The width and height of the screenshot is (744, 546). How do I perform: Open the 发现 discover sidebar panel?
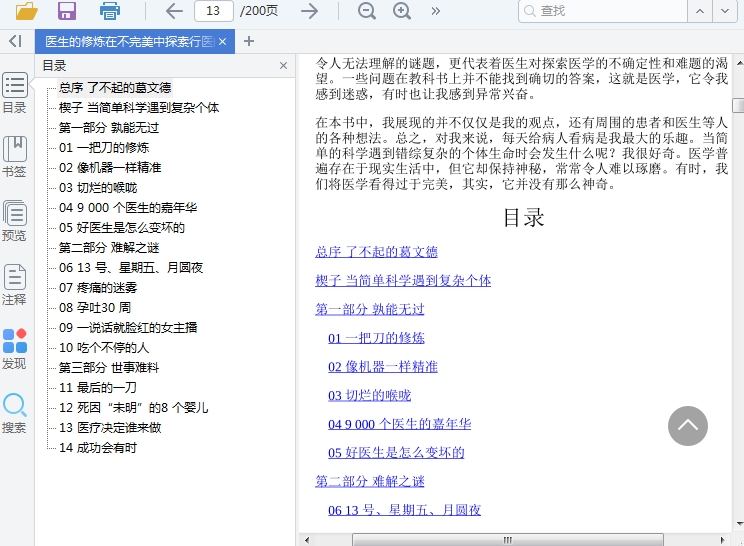[x=15, y=349]
